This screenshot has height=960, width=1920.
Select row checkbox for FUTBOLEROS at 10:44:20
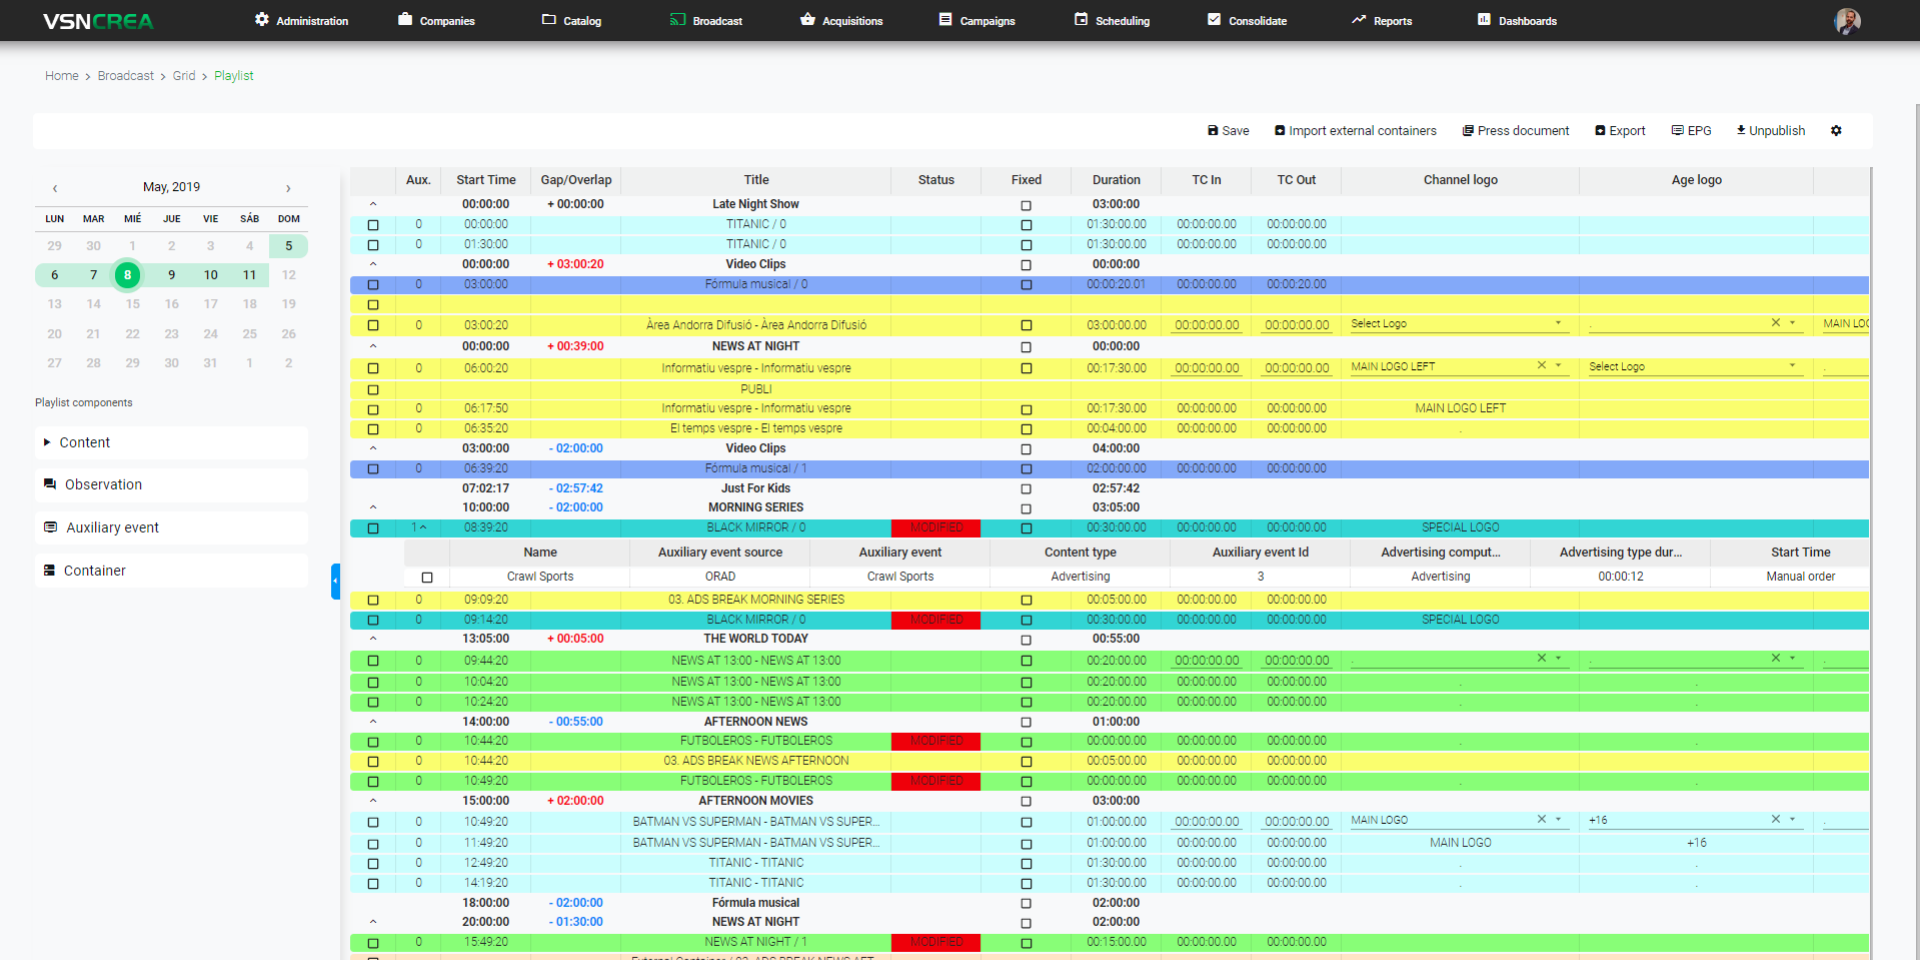coord(373,742)
